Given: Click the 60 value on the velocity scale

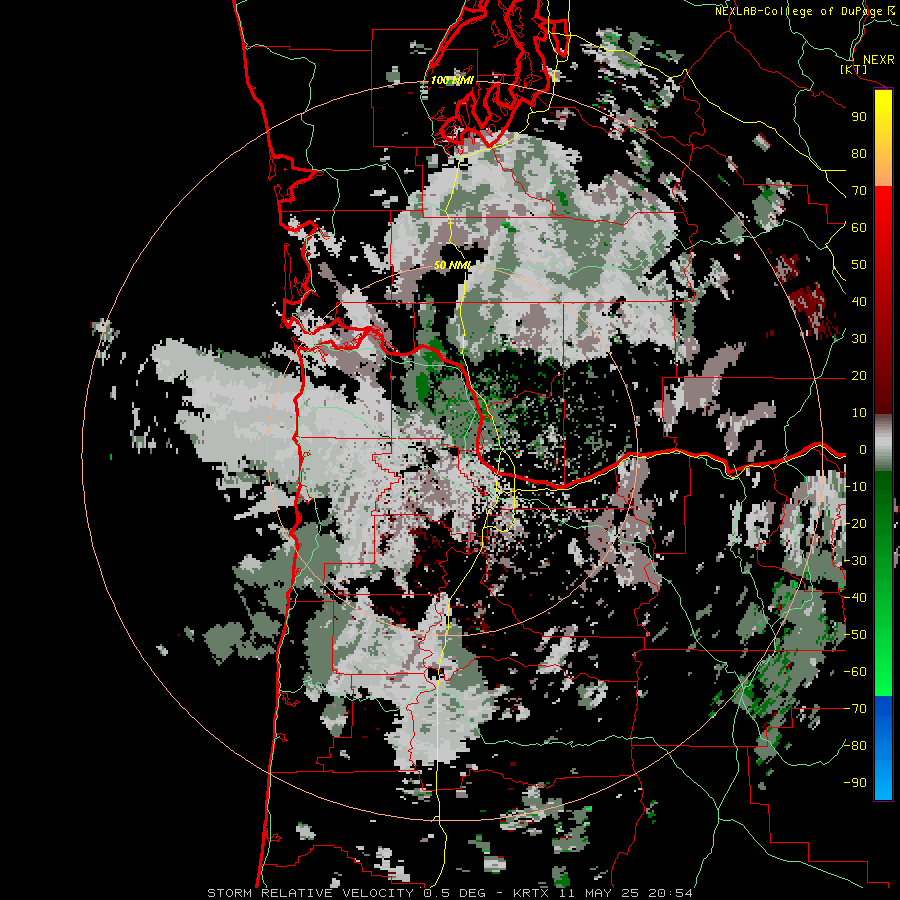Looking at the screenshot, I should click(859, 228).
